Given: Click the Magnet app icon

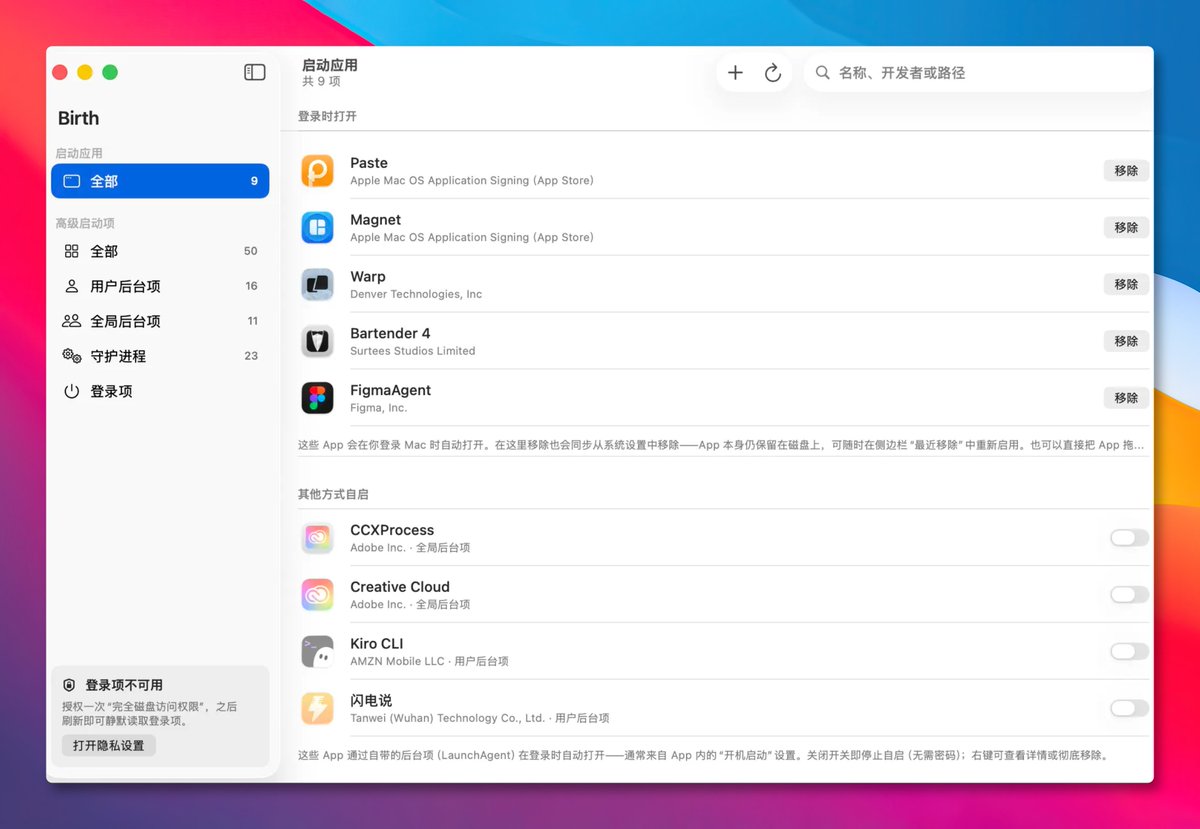Looking at the screenshot, I should 318,228.
